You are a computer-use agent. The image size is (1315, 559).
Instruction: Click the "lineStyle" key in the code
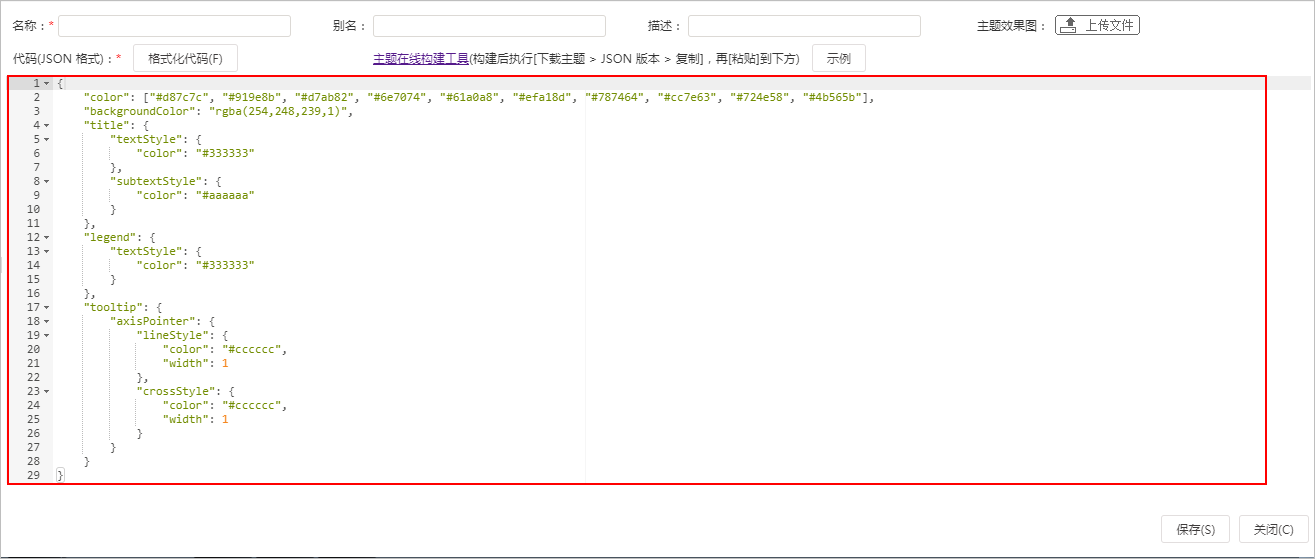pyautogui.click(x=173, y=335)
